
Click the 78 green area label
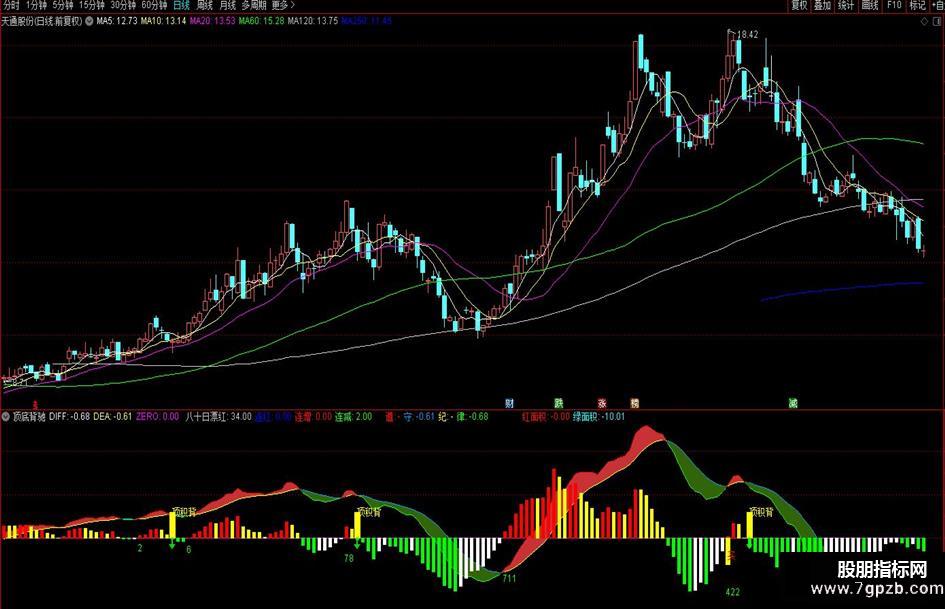349,558
